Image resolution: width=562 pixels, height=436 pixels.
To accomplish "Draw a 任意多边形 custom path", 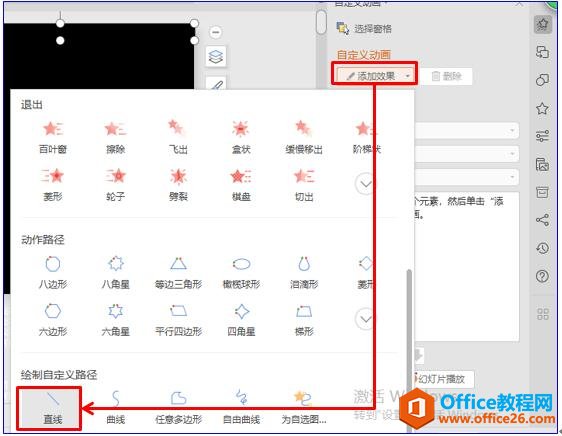I will (178, 408).
